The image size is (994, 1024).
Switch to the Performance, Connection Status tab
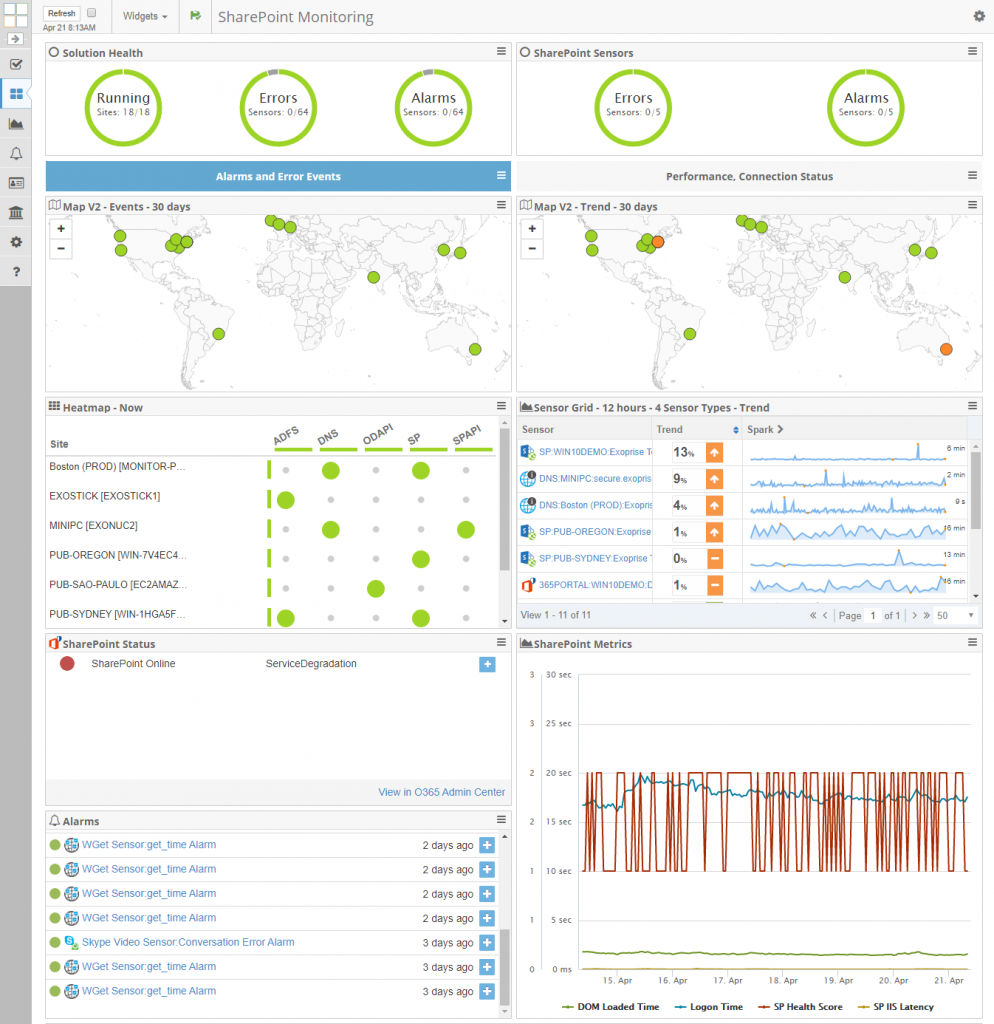coord(748,176)
